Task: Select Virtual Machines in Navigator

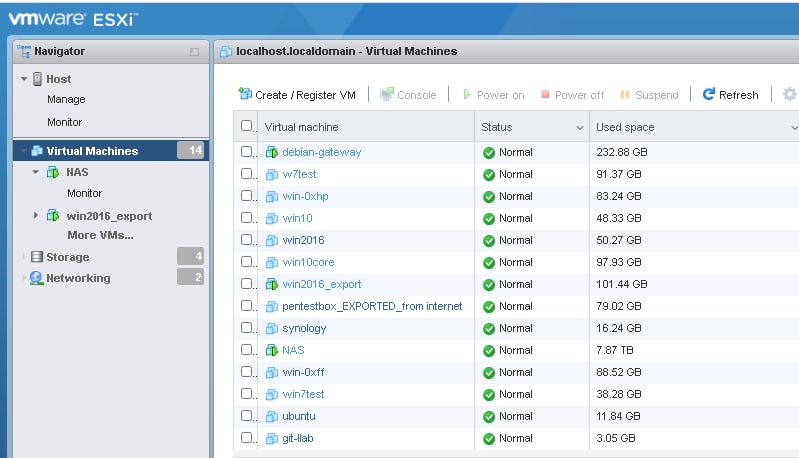Action: [111, 151]
